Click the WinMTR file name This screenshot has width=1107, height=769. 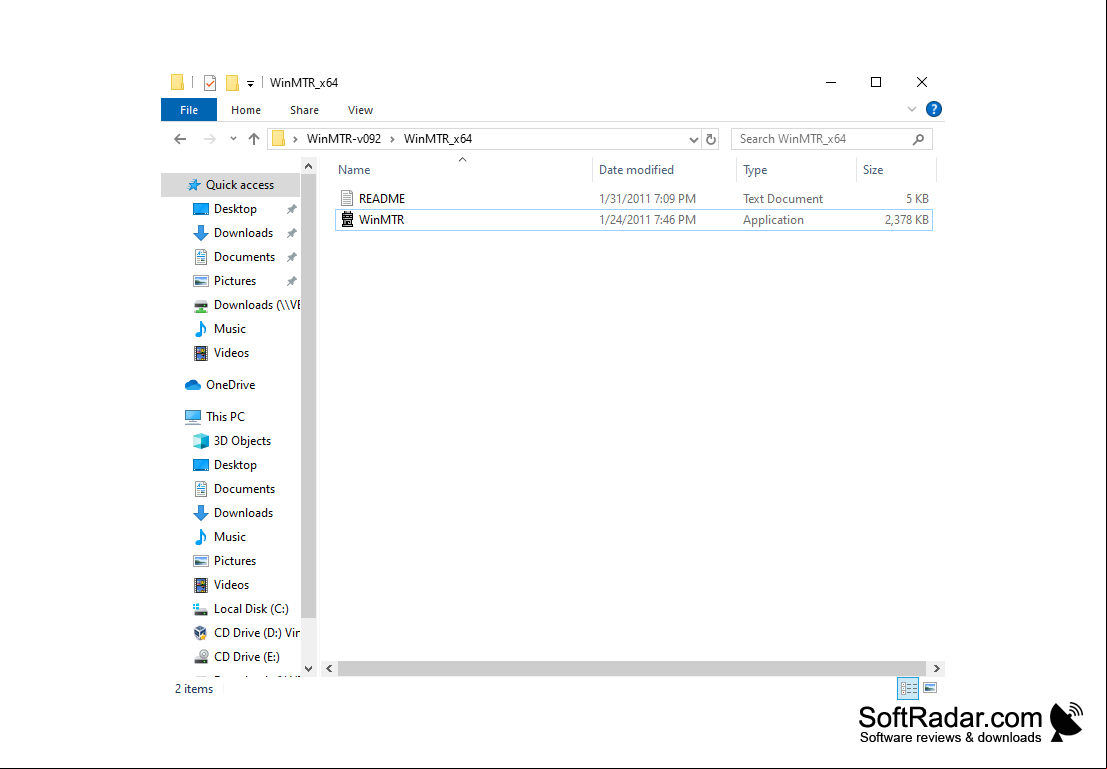(382, 220)
